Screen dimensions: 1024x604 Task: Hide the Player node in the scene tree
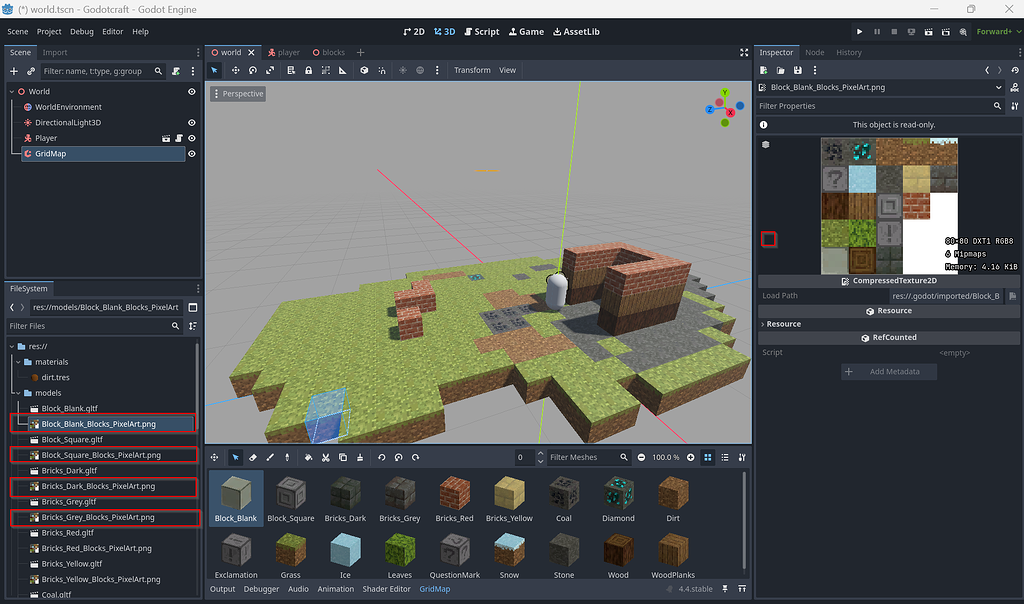click(x=191, y=138)
